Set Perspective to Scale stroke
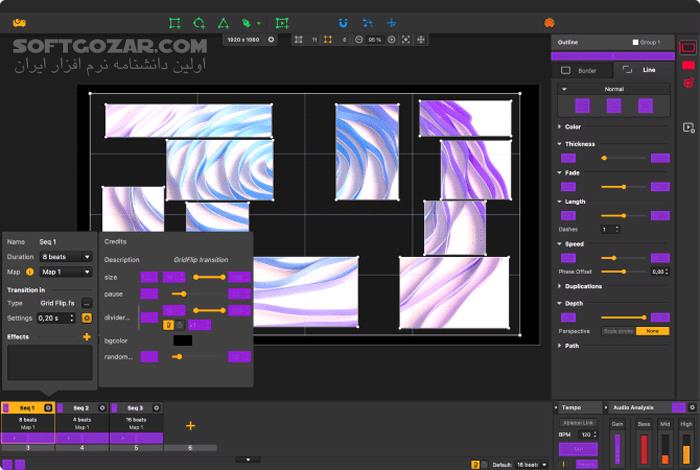This screenshot has width=700, height=470. click(617, 331)
